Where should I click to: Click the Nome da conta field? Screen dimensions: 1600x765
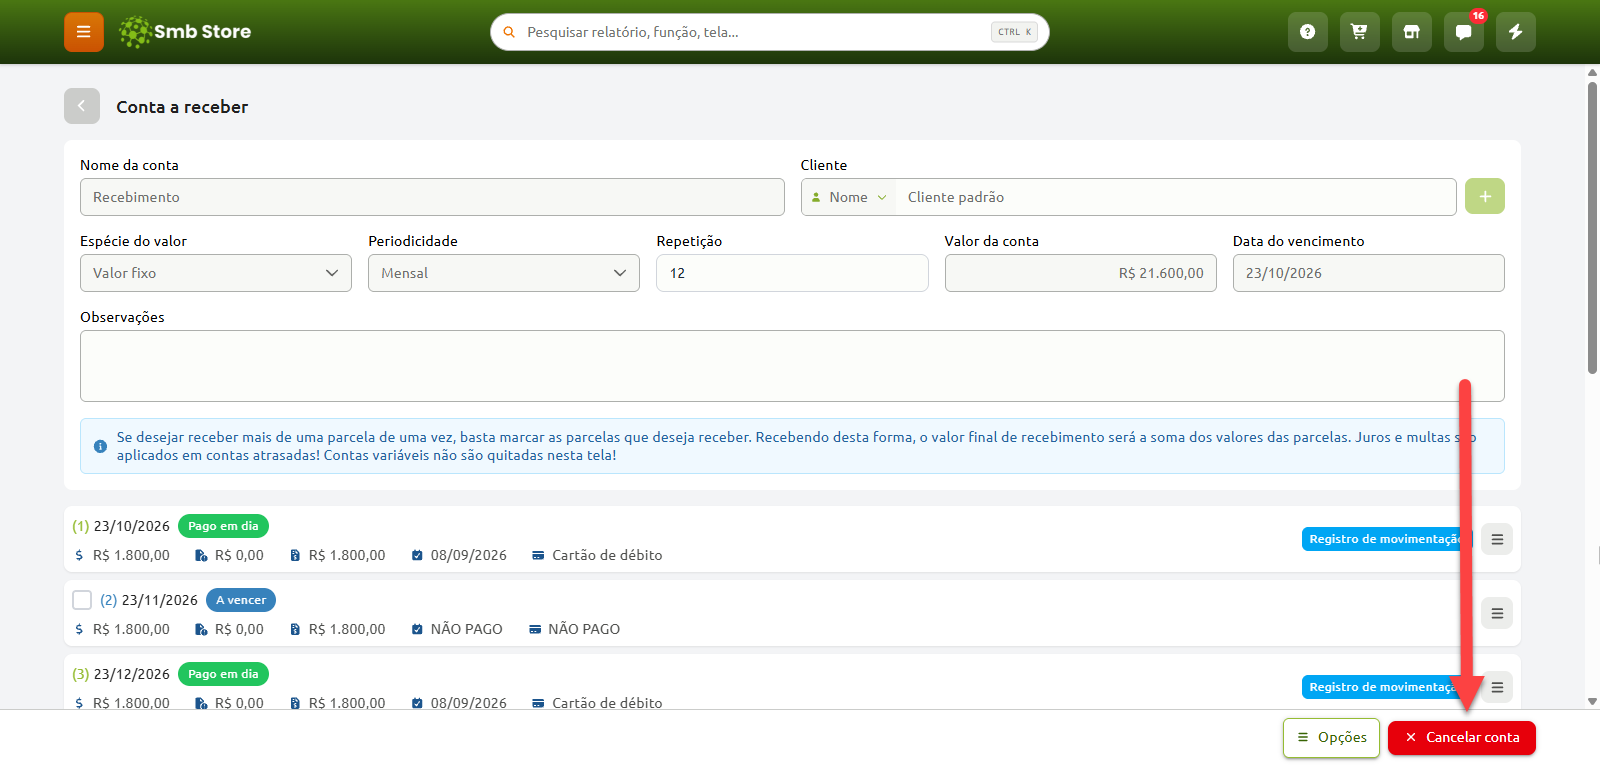[432, 197]
